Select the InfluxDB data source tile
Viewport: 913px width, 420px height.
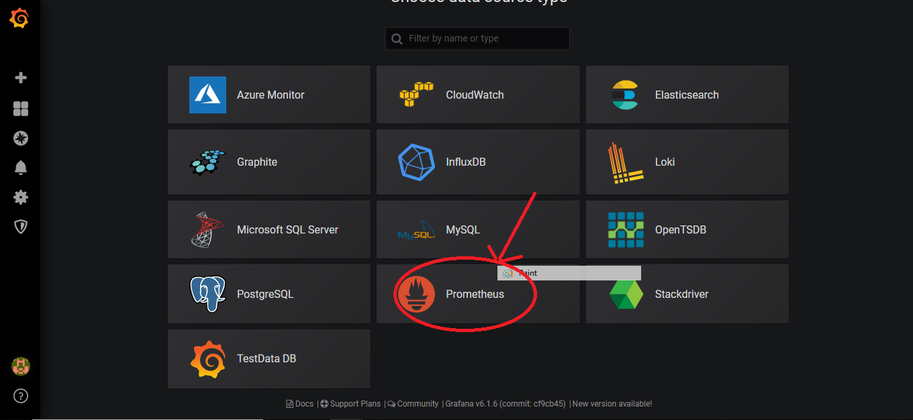click(476, 162)
